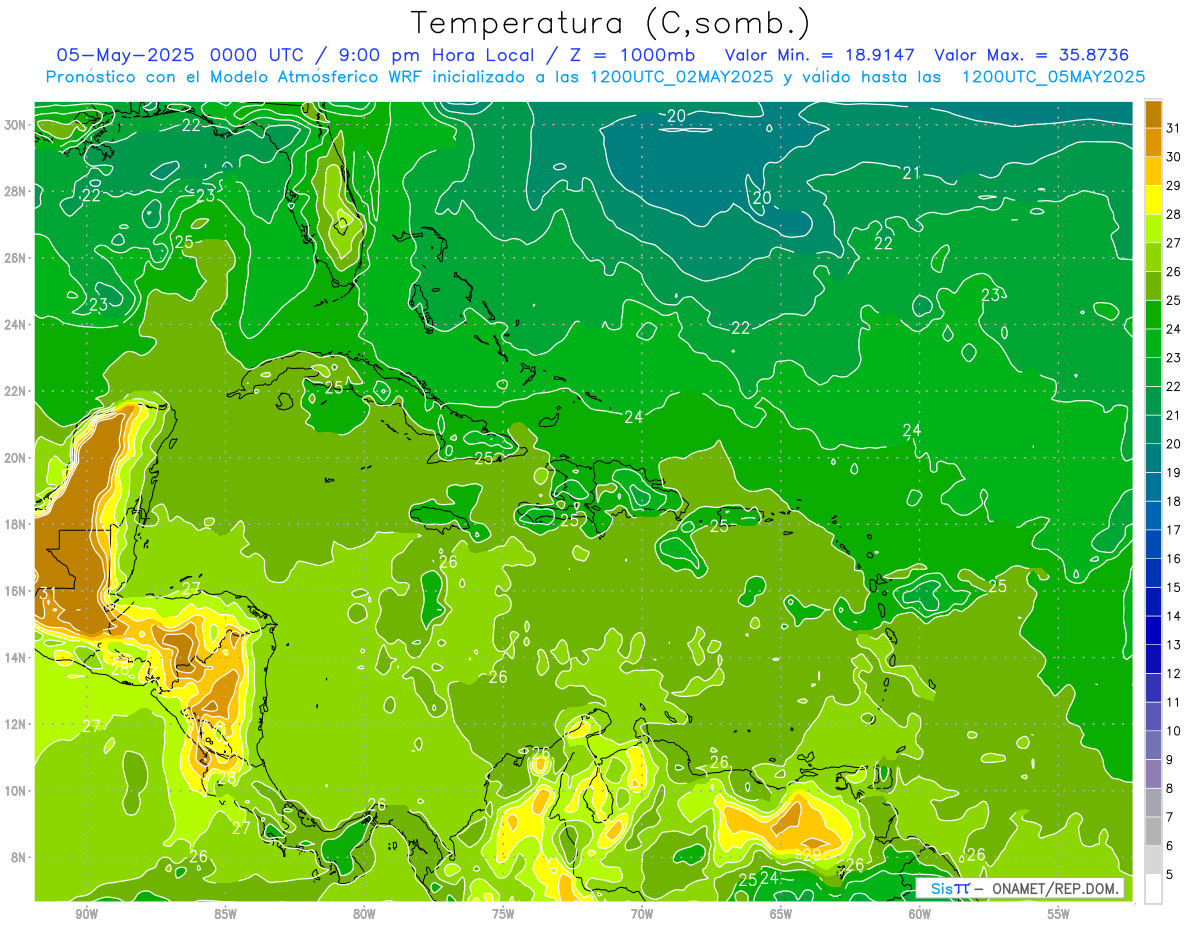1200x927 pixels.
Task: Click the "14N" latitude axis label
Action: [x=16, y=657]
